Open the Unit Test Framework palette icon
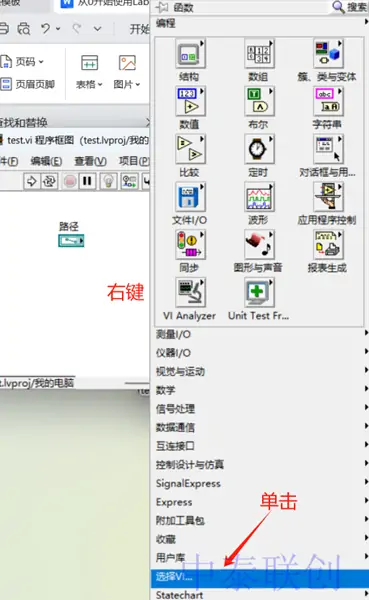369x600 pixels. pyautogui.click(x=259, y=293)
